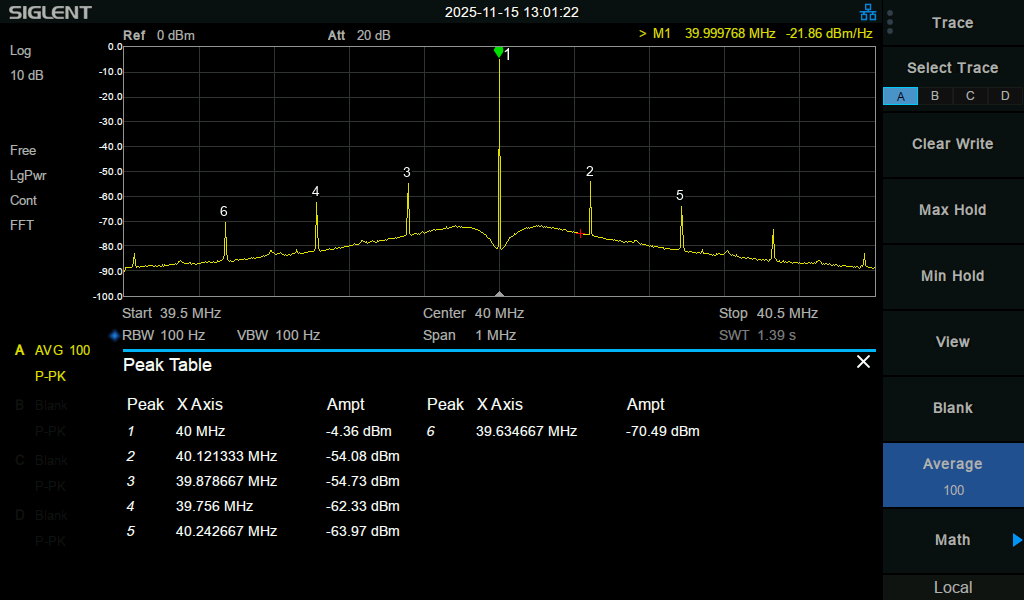
Task: Click the -21.86 dBm/Hz marker amplitude readout
Action: pyautogui.click(x=829, y=33)
